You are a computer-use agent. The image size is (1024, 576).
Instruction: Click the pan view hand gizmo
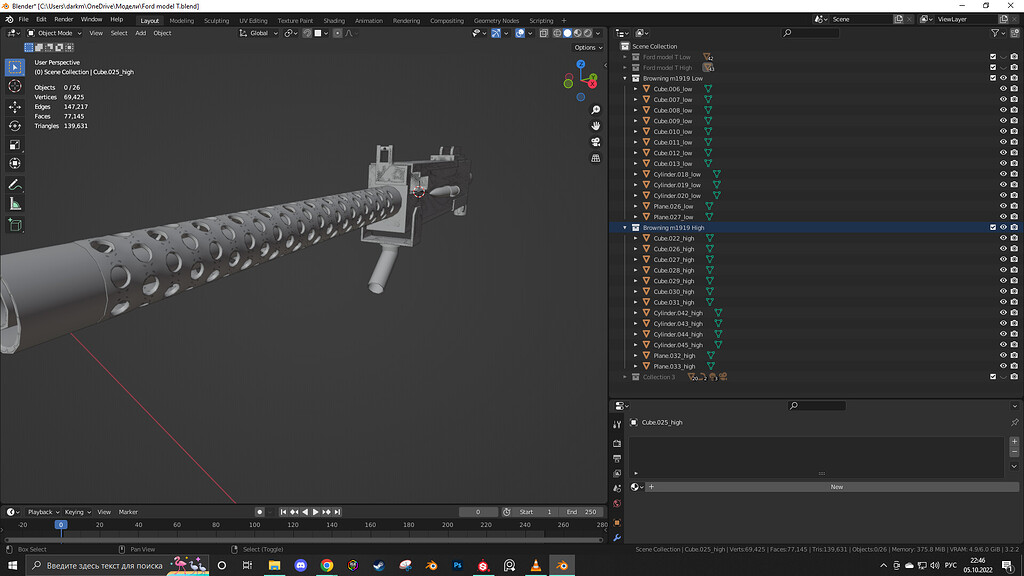596,125
